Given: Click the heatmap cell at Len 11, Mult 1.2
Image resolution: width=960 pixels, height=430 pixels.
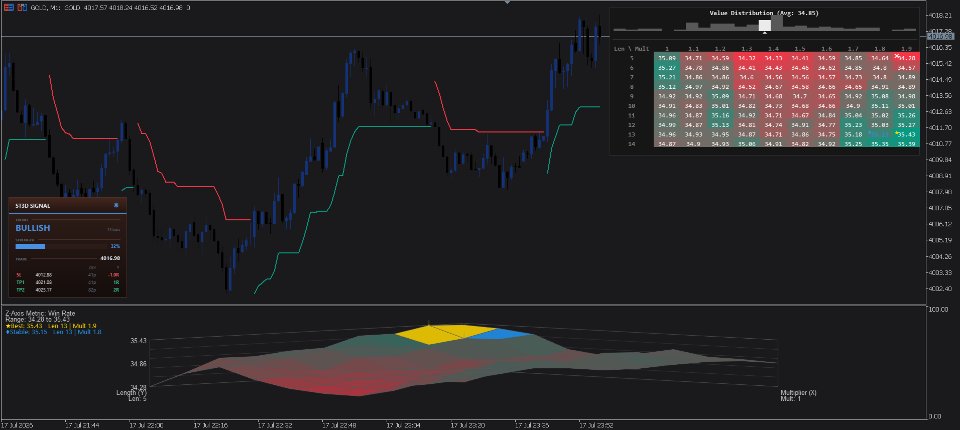Looking at the screenshot, I should tap(720, 115).
